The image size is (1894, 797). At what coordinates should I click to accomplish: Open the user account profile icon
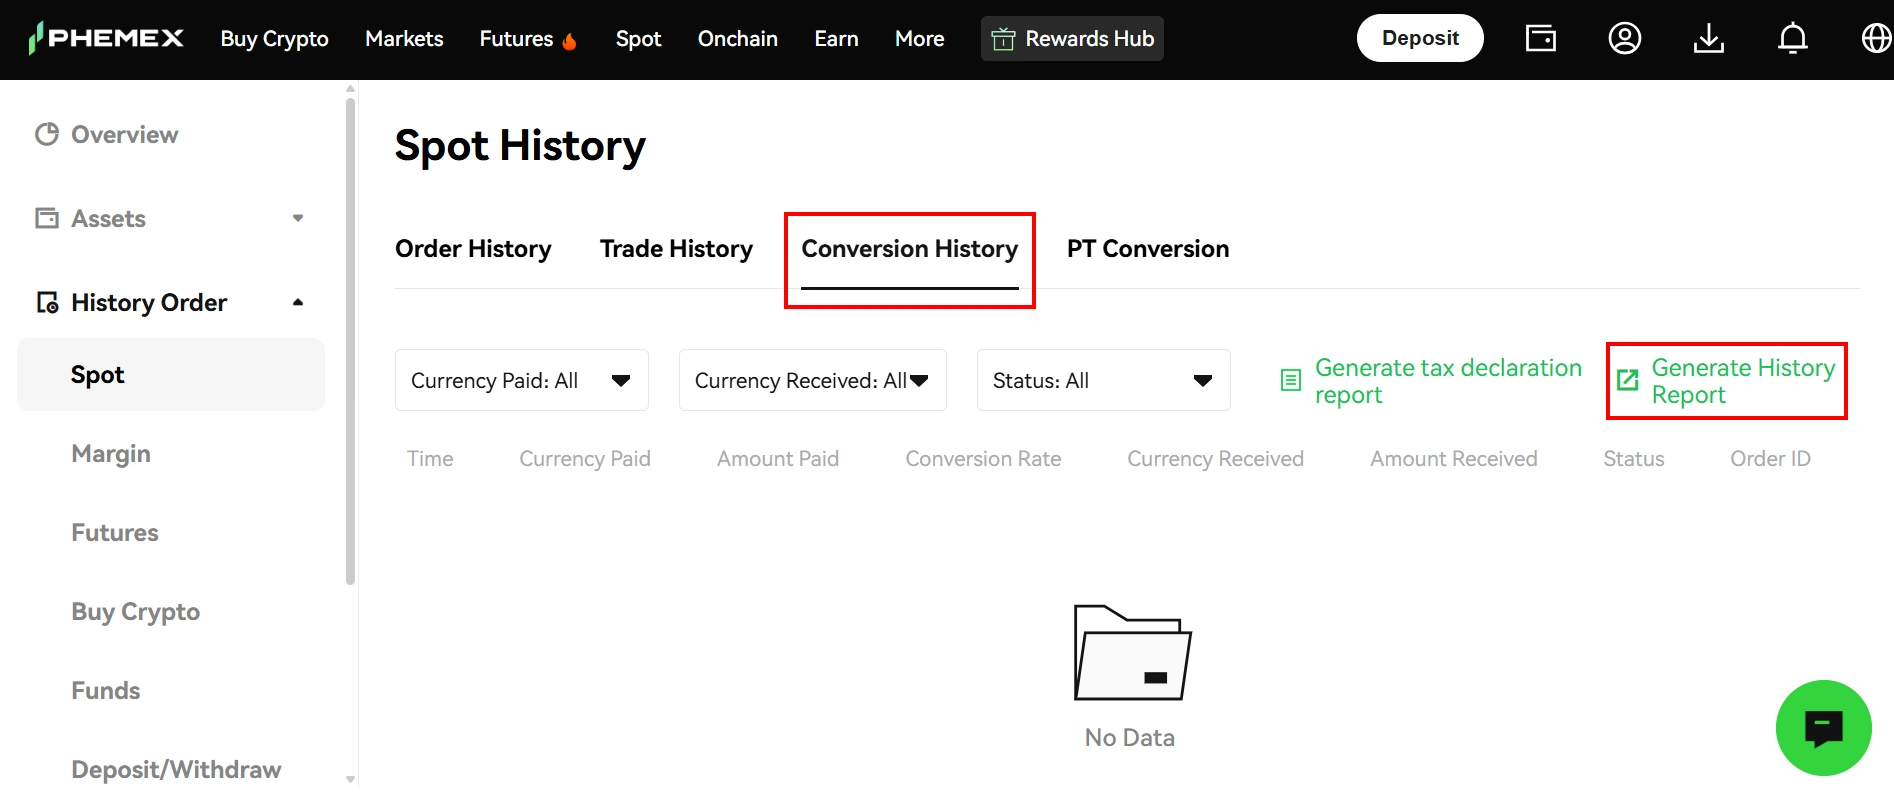1625,38
